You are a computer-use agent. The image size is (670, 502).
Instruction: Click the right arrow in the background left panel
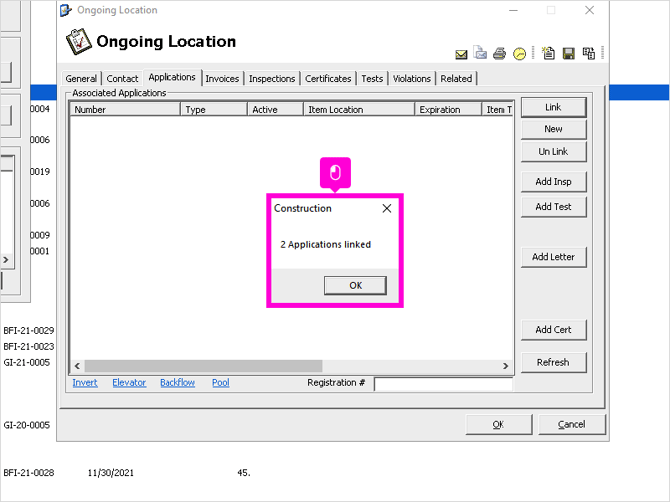coord(6,260)
